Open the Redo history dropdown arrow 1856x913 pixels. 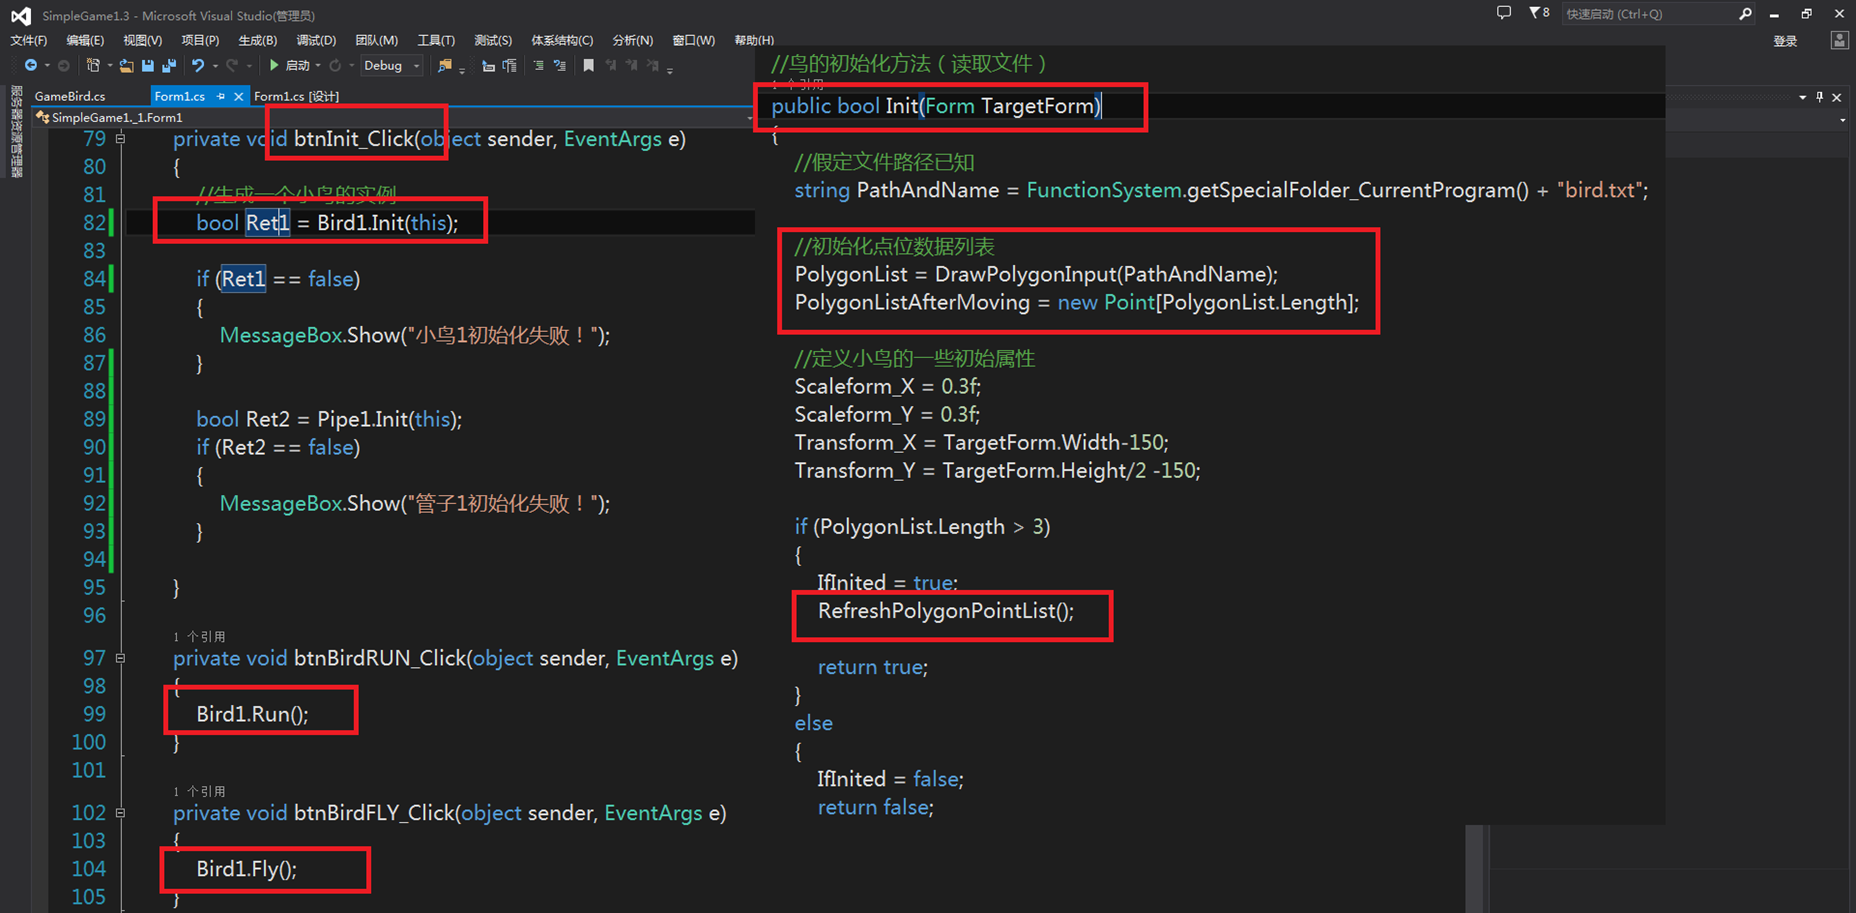click(249, 66)
